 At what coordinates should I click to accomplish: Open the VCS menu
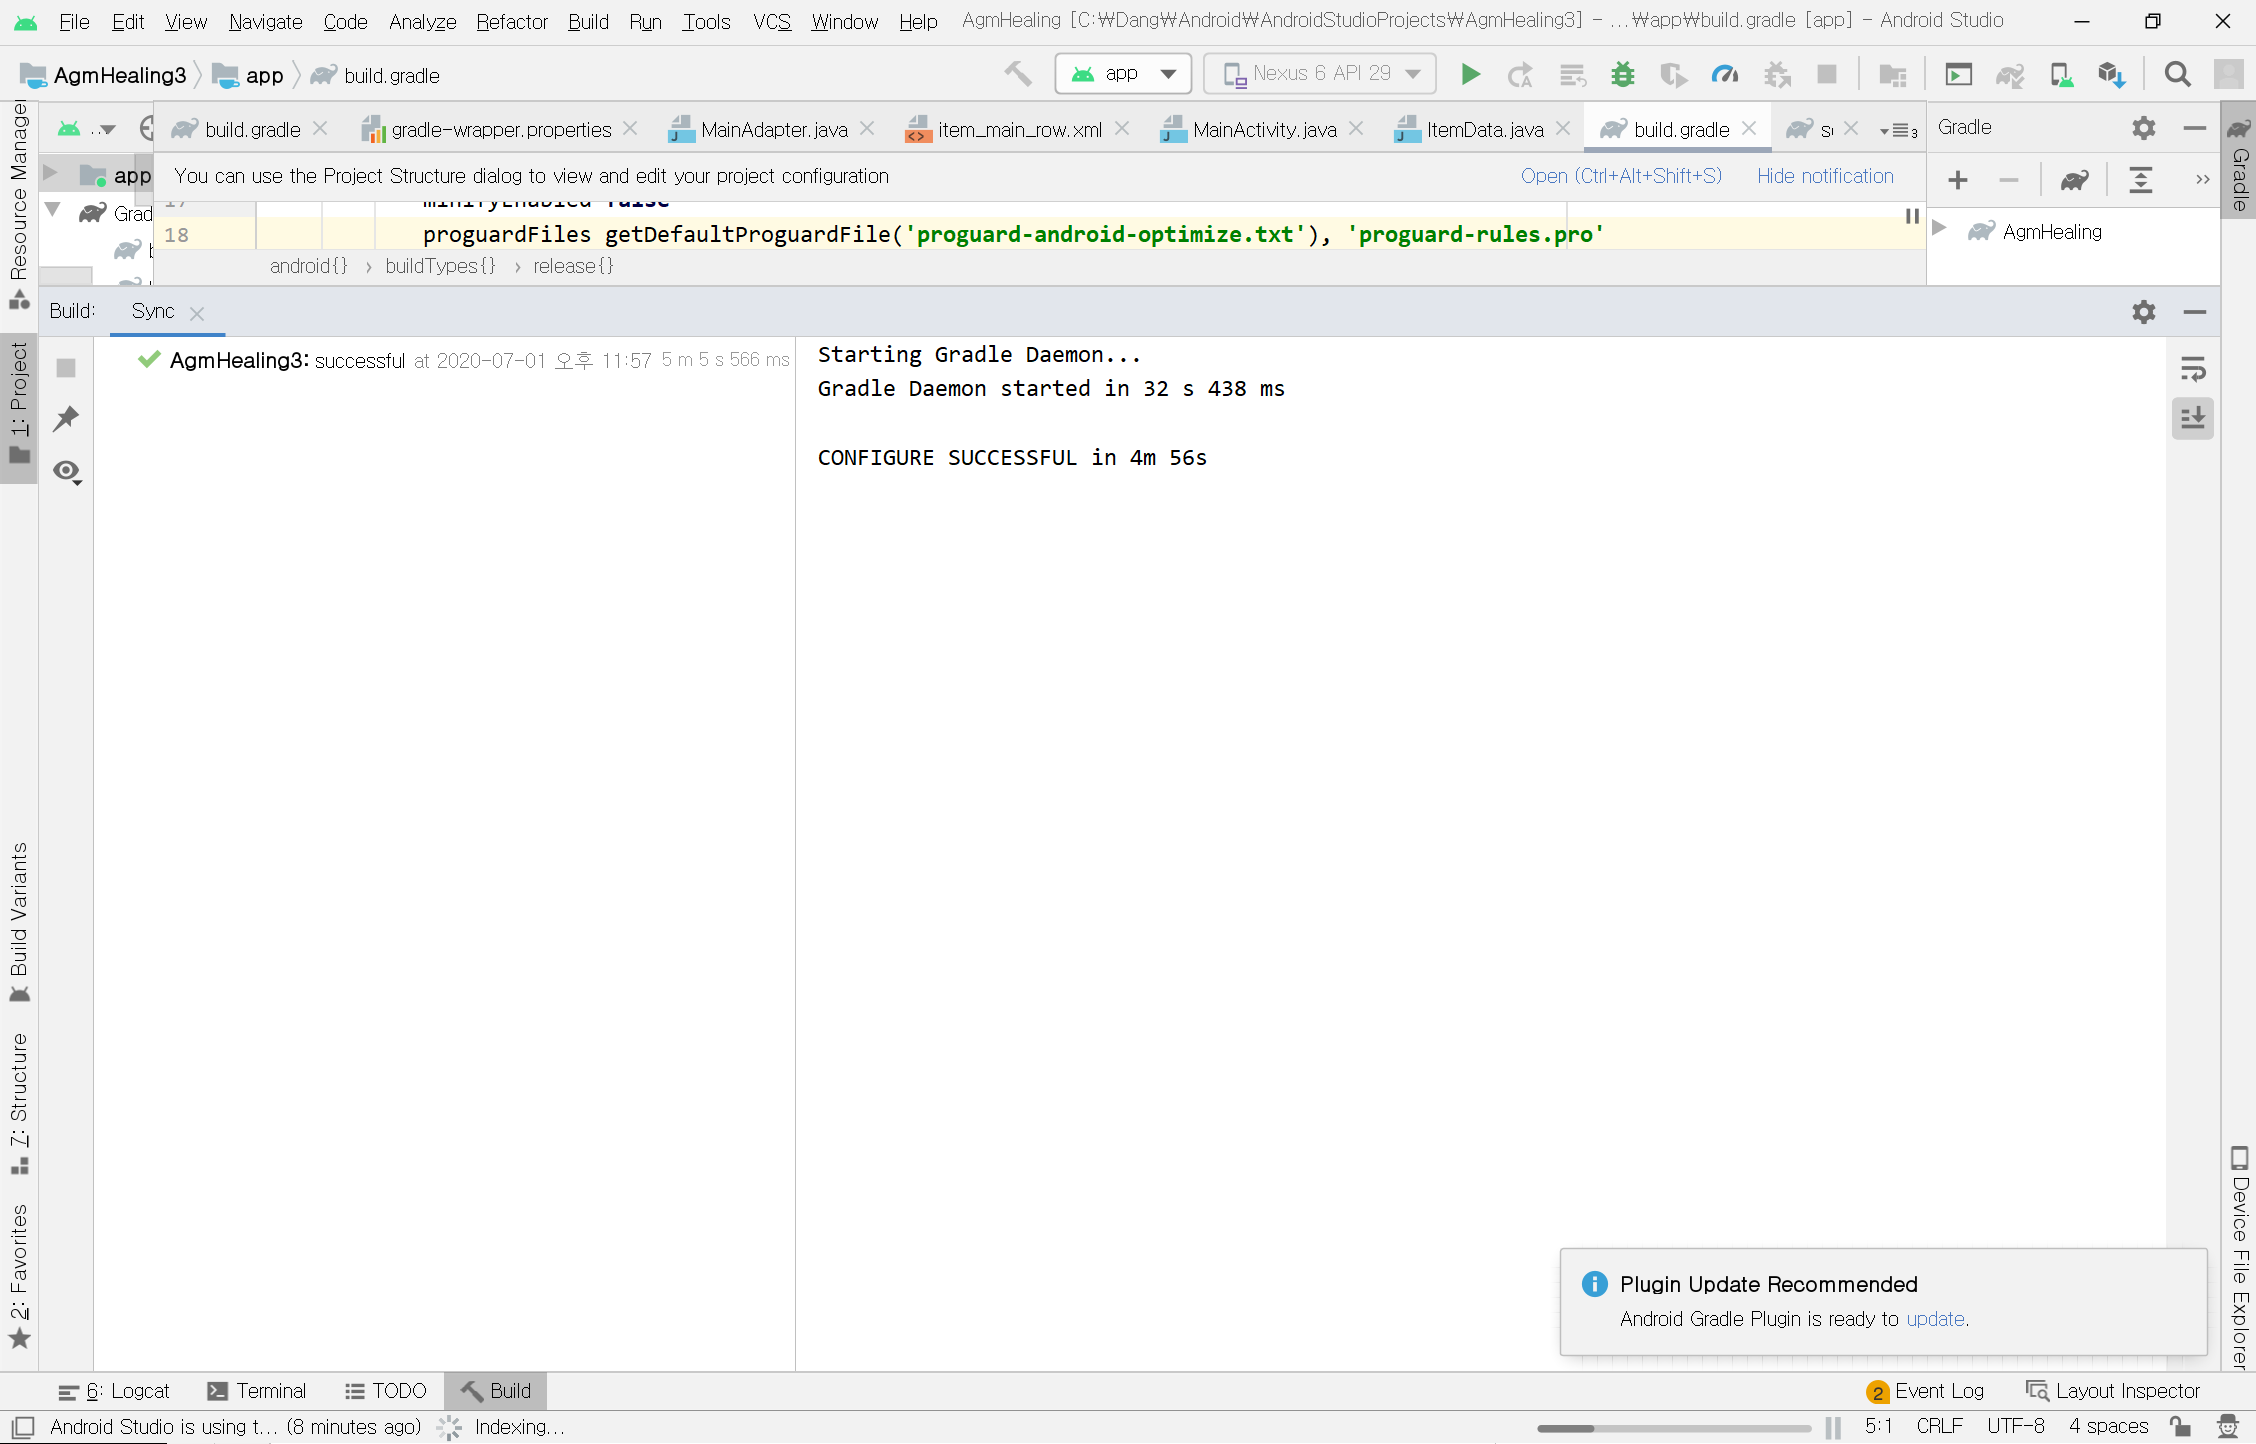pos(772,21)
